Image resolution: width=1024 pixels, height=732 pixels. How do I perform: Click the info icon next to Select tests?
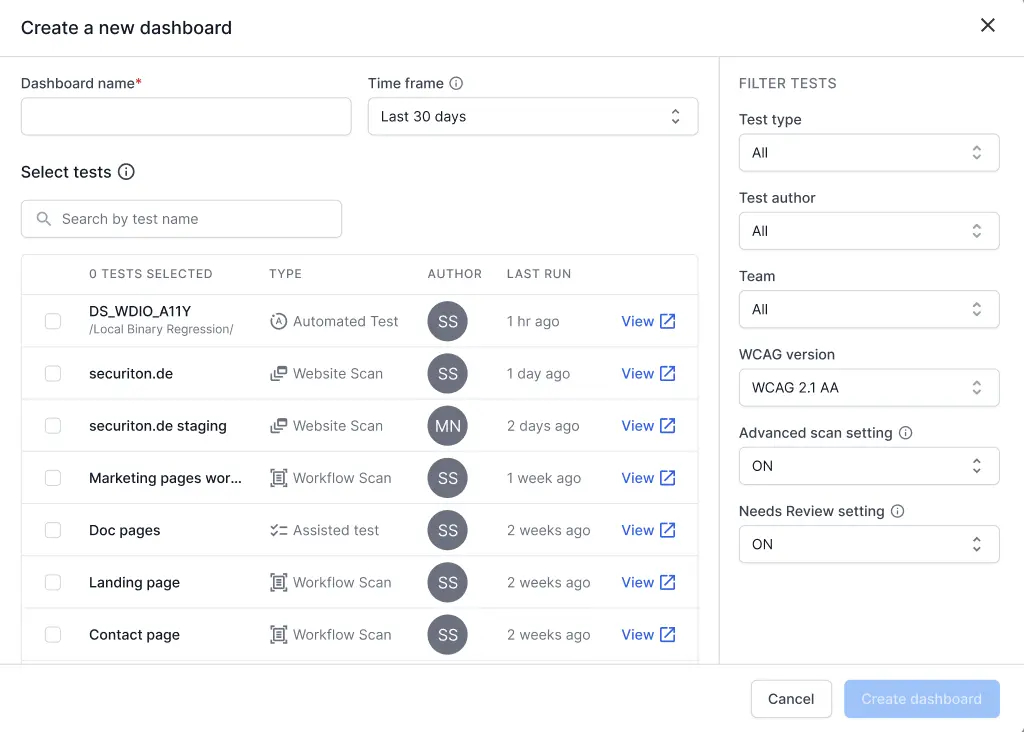[126, 172]
